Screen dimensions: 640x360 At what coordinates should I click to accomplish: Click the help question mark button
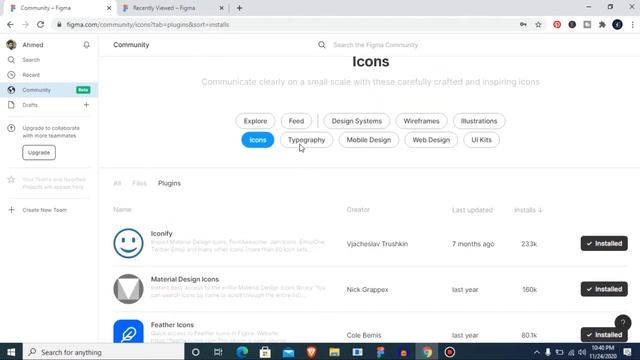tap(623, 322)
